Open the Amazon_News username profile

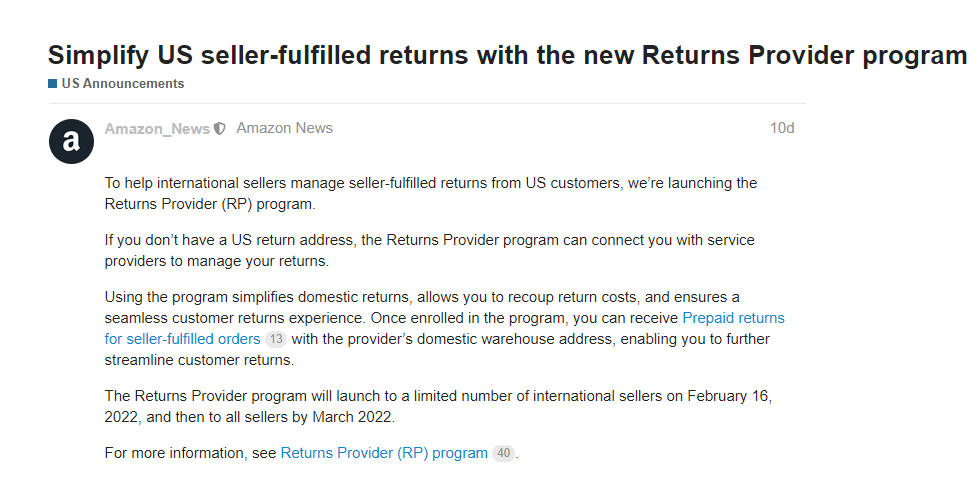click(157, 129)
